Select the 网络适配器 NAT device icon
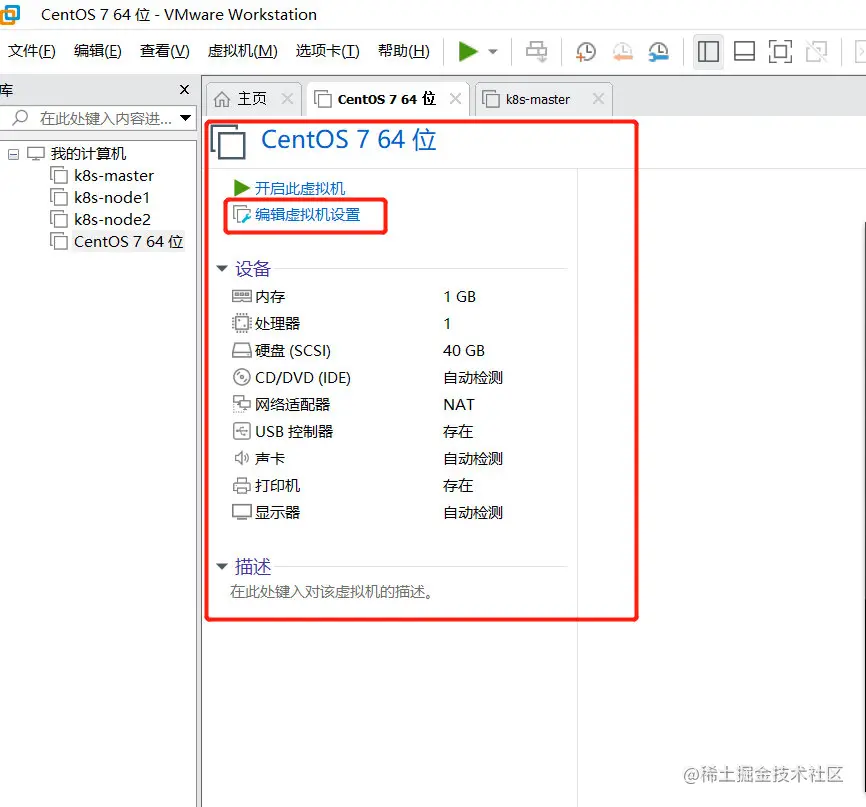Viewport: 866px width, 807px height. (x=240, y=404)
